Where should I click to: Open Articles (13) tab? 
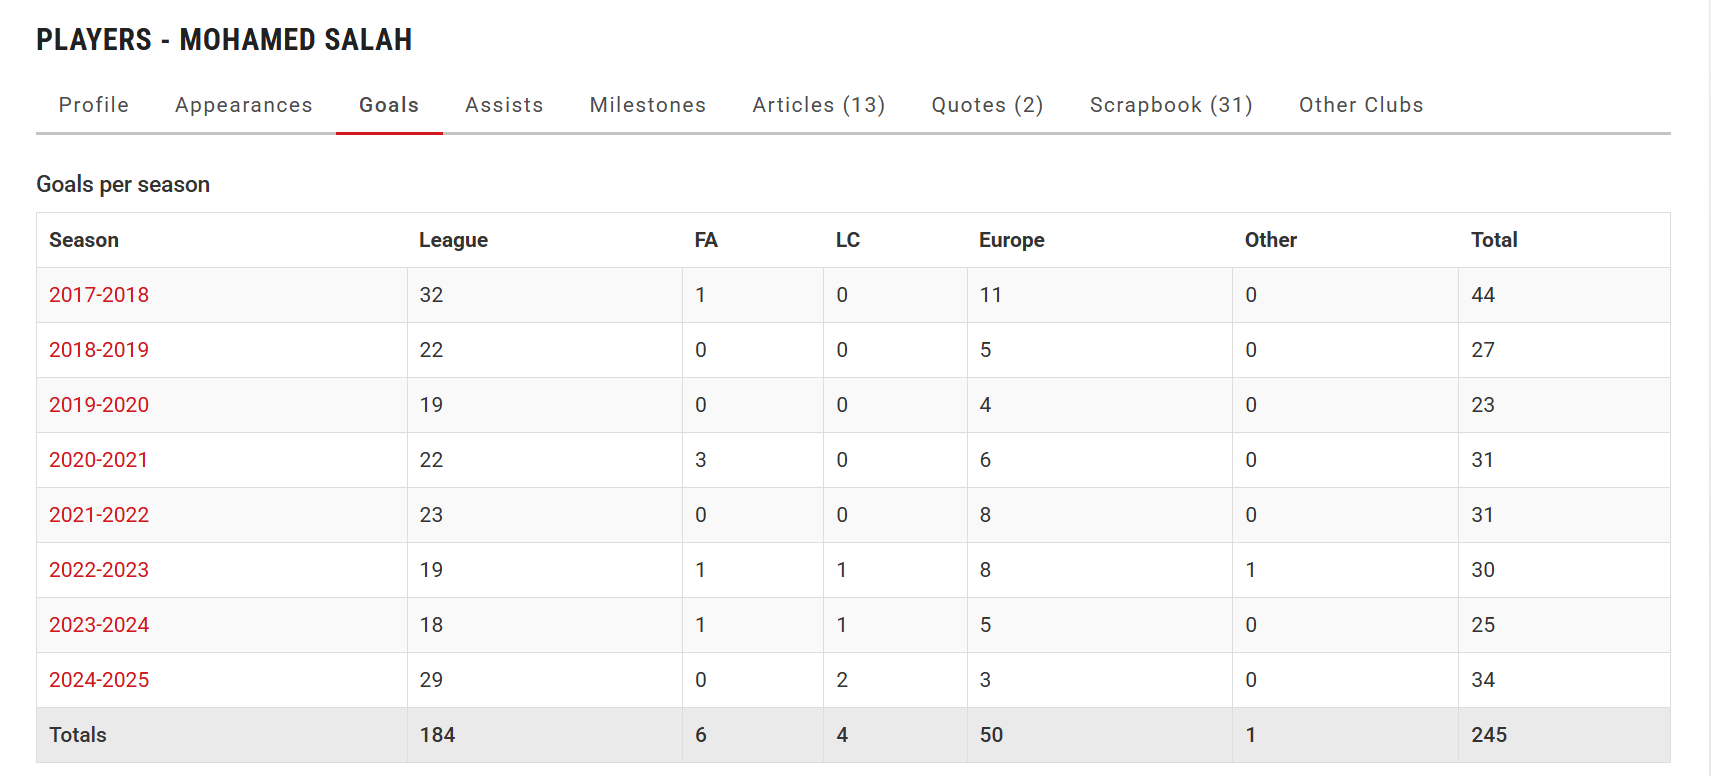pos(819,105)
